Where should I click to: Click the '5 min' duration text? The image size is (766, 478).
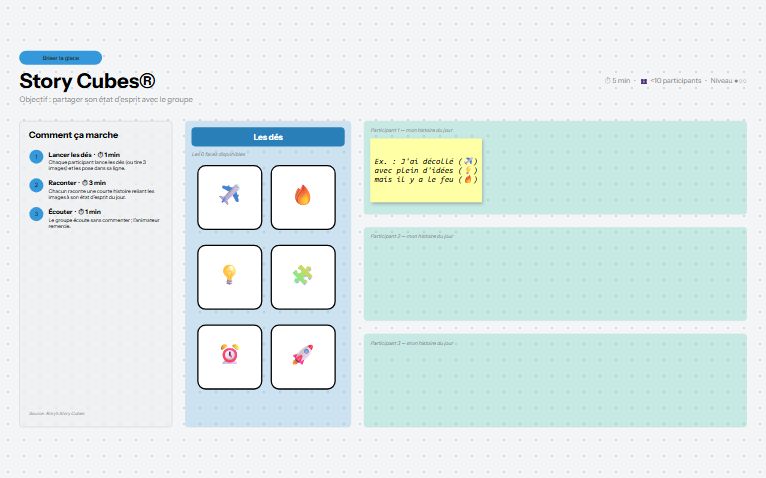pyautogui.click(x=621, y=81)
